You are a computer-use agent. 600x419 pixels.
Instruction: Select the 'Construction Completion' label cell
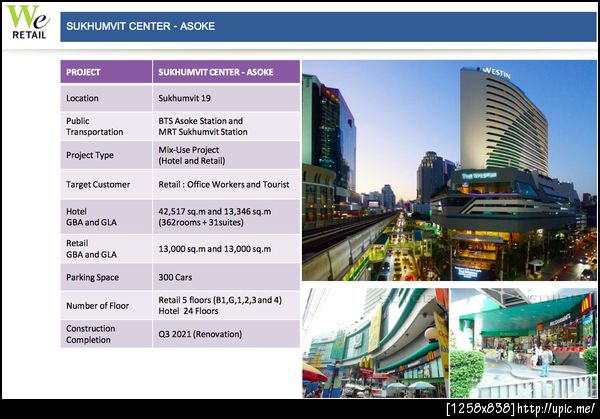106,334
